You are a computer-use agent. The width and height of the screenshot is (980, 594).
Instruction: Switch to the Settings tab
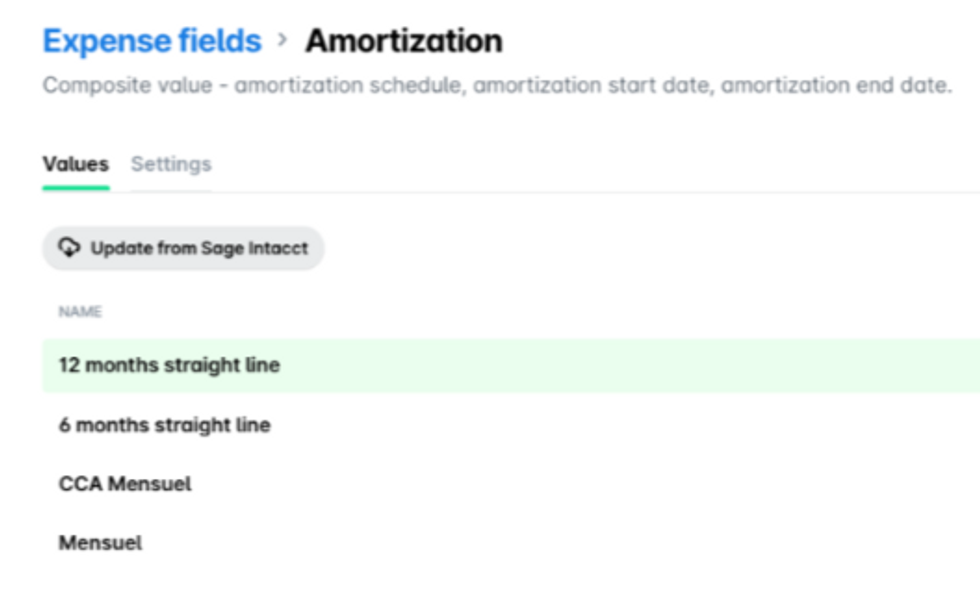(x=171, y=164)
